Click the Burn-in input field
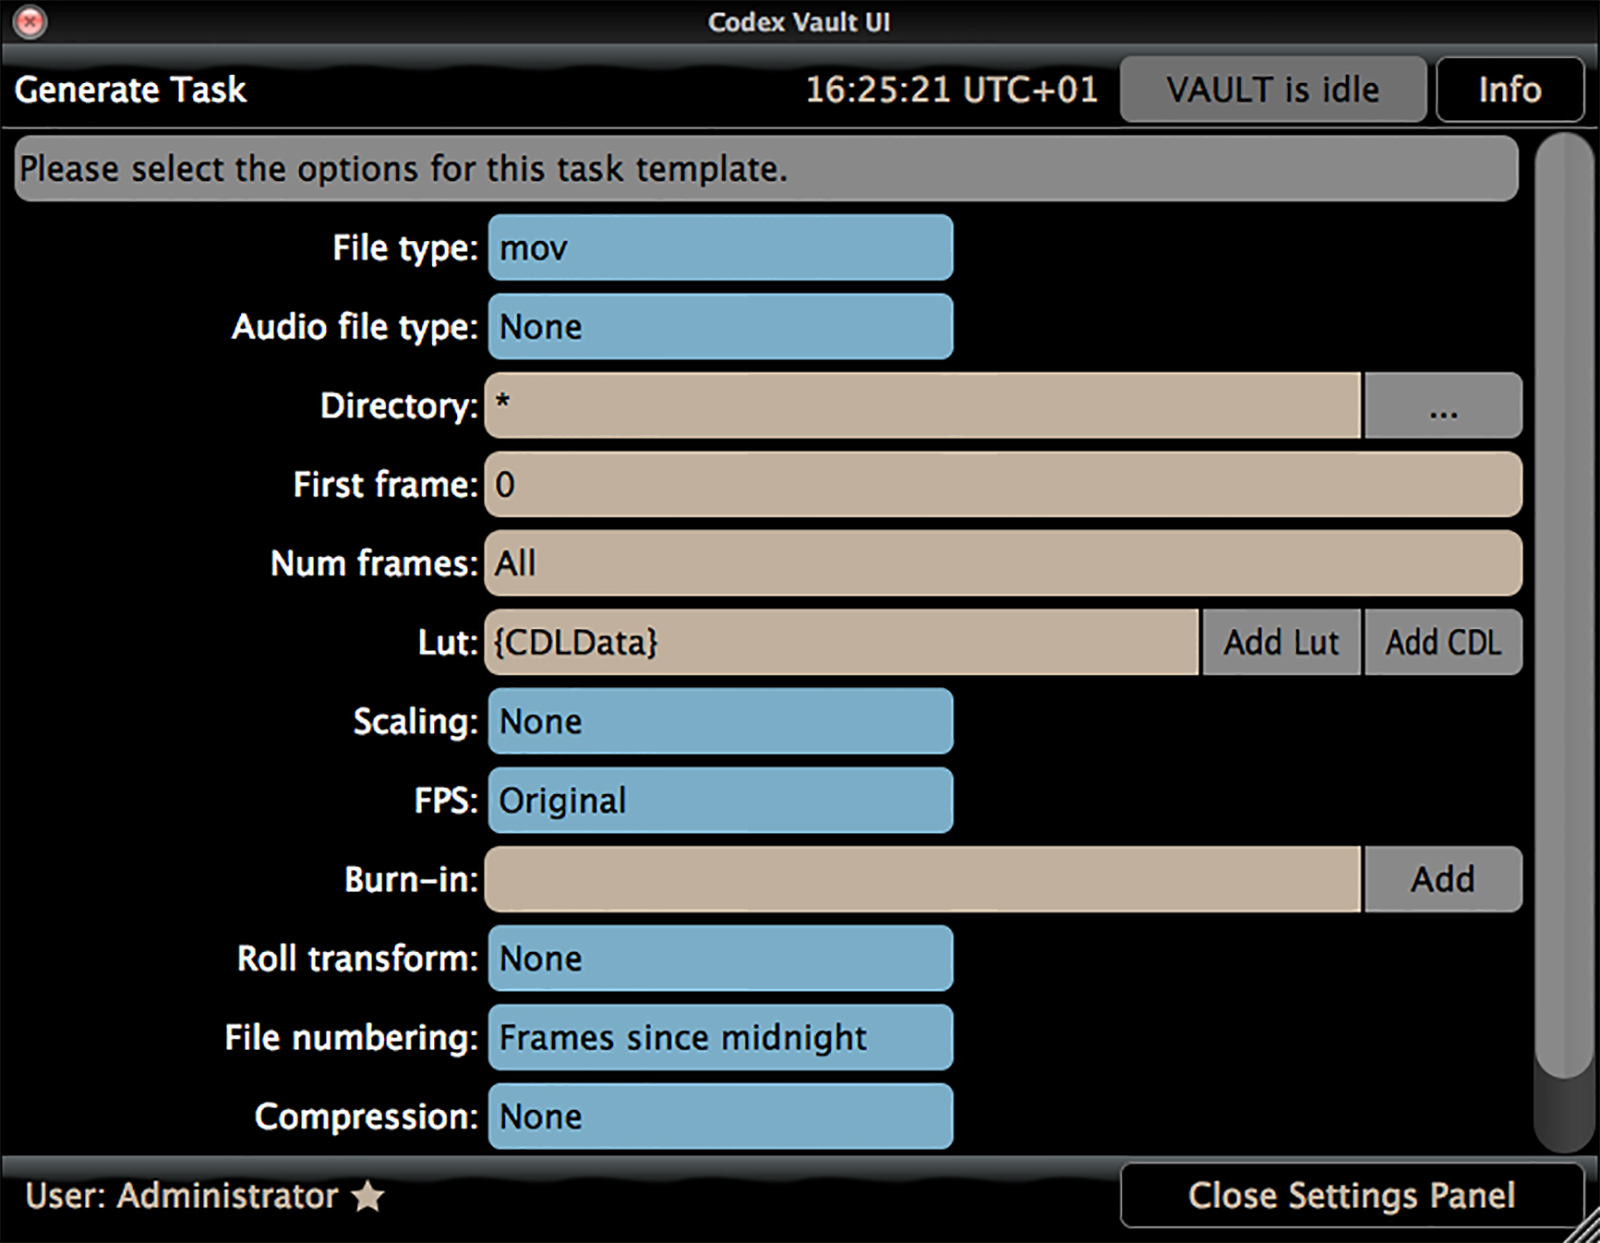The width and height of the screenshot is (1600, 1243). point(922,879)
